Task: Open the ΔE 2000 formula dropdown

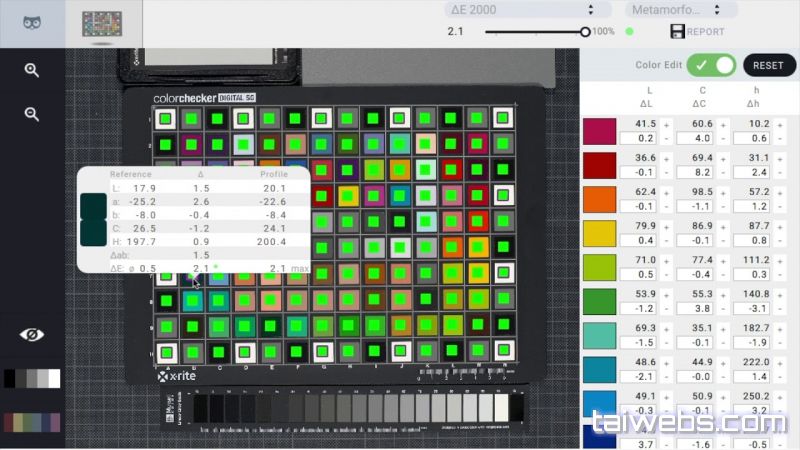Action: pyautogui.click(x=520, y=10)
